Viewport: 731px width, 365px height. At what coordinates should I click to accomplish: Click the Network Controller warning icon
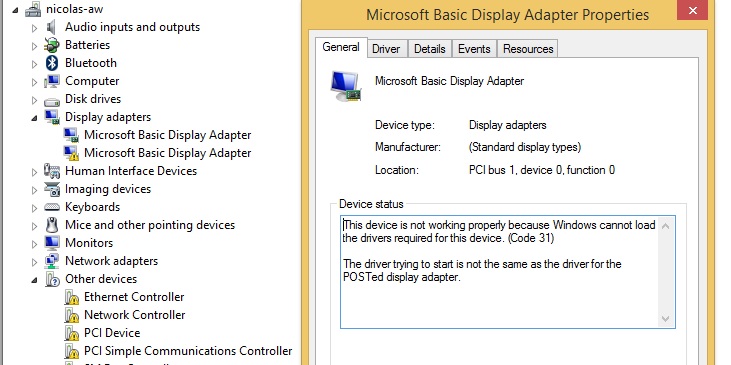click(x=71, y=315)
